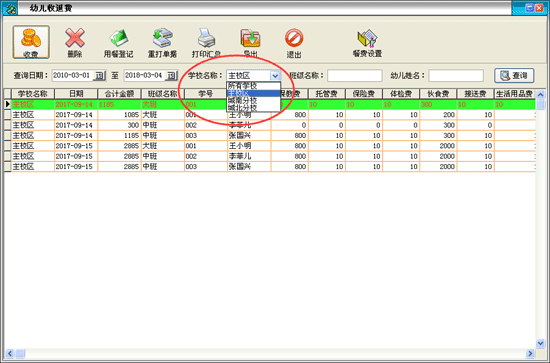Screen dimensions: 550x363
Task: Click the 合计金额 column header
Action: click(x=119, y=94)
